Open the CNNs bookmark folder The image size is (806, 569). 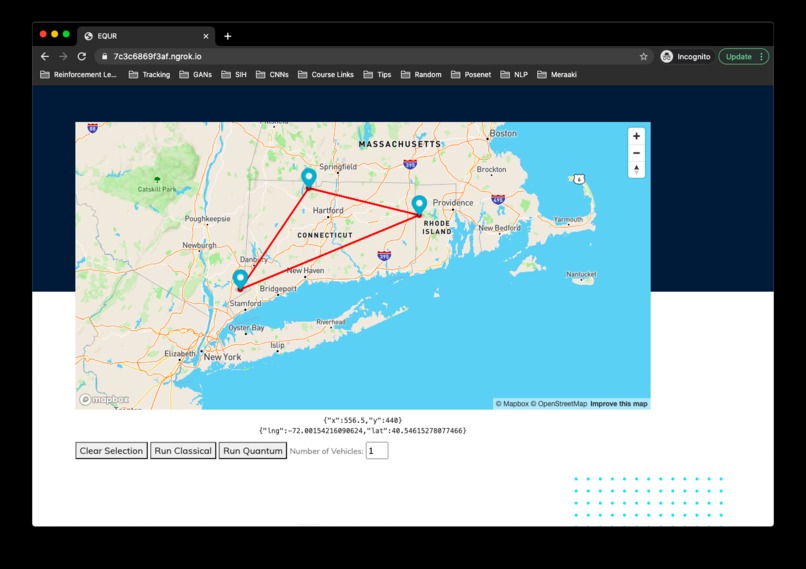coord(272,75)
